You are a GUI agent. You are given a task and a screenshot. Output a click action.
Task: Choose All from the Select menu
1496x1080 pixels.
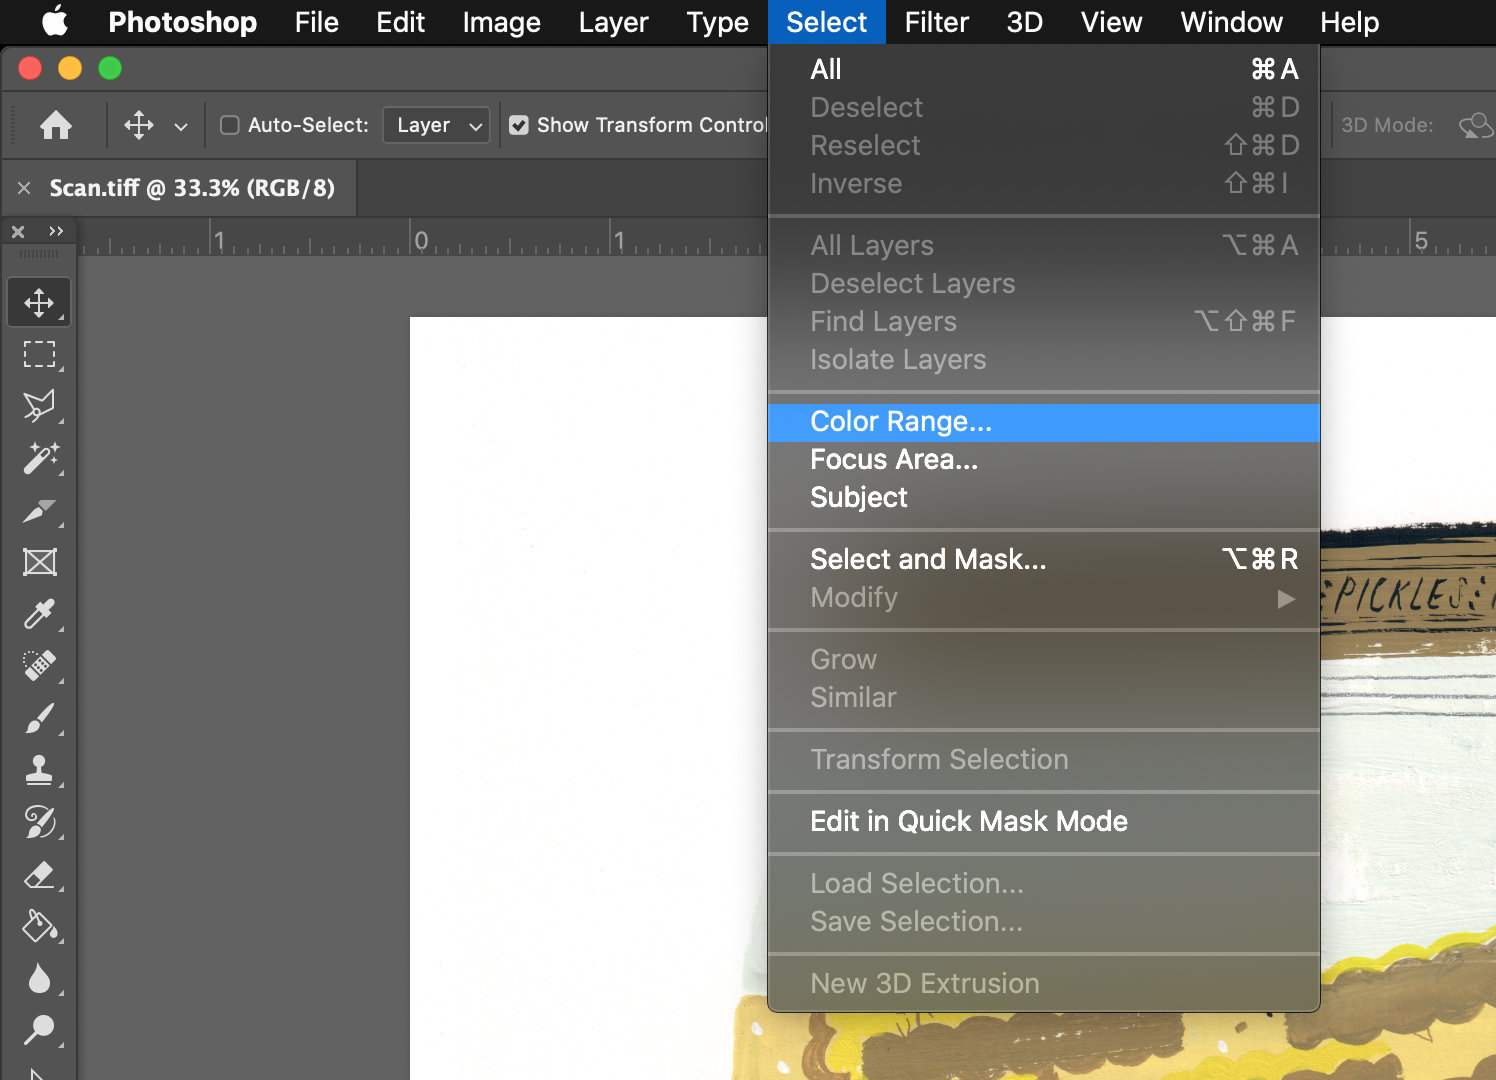pos(1044,69)
